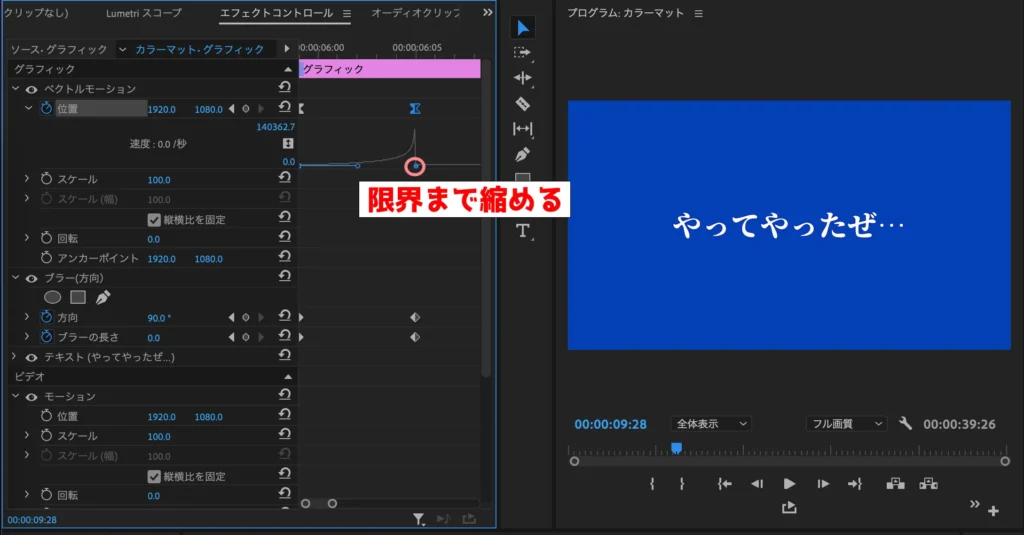Mark In point in program monitor

click(x=652, y=483)
